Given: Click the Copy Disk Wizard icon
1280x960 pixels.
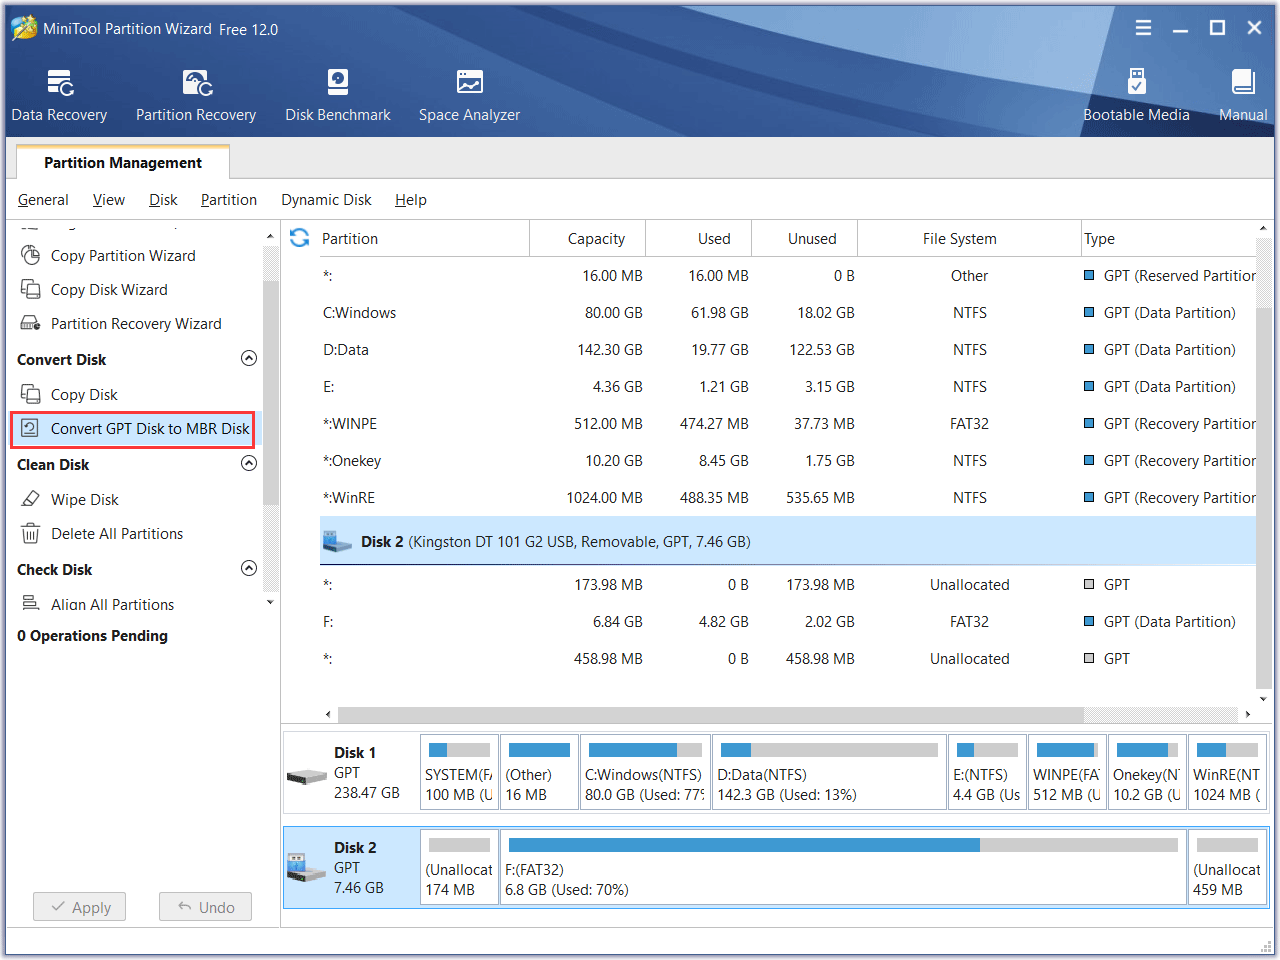Looking at the screenshot, I should 31,289.
